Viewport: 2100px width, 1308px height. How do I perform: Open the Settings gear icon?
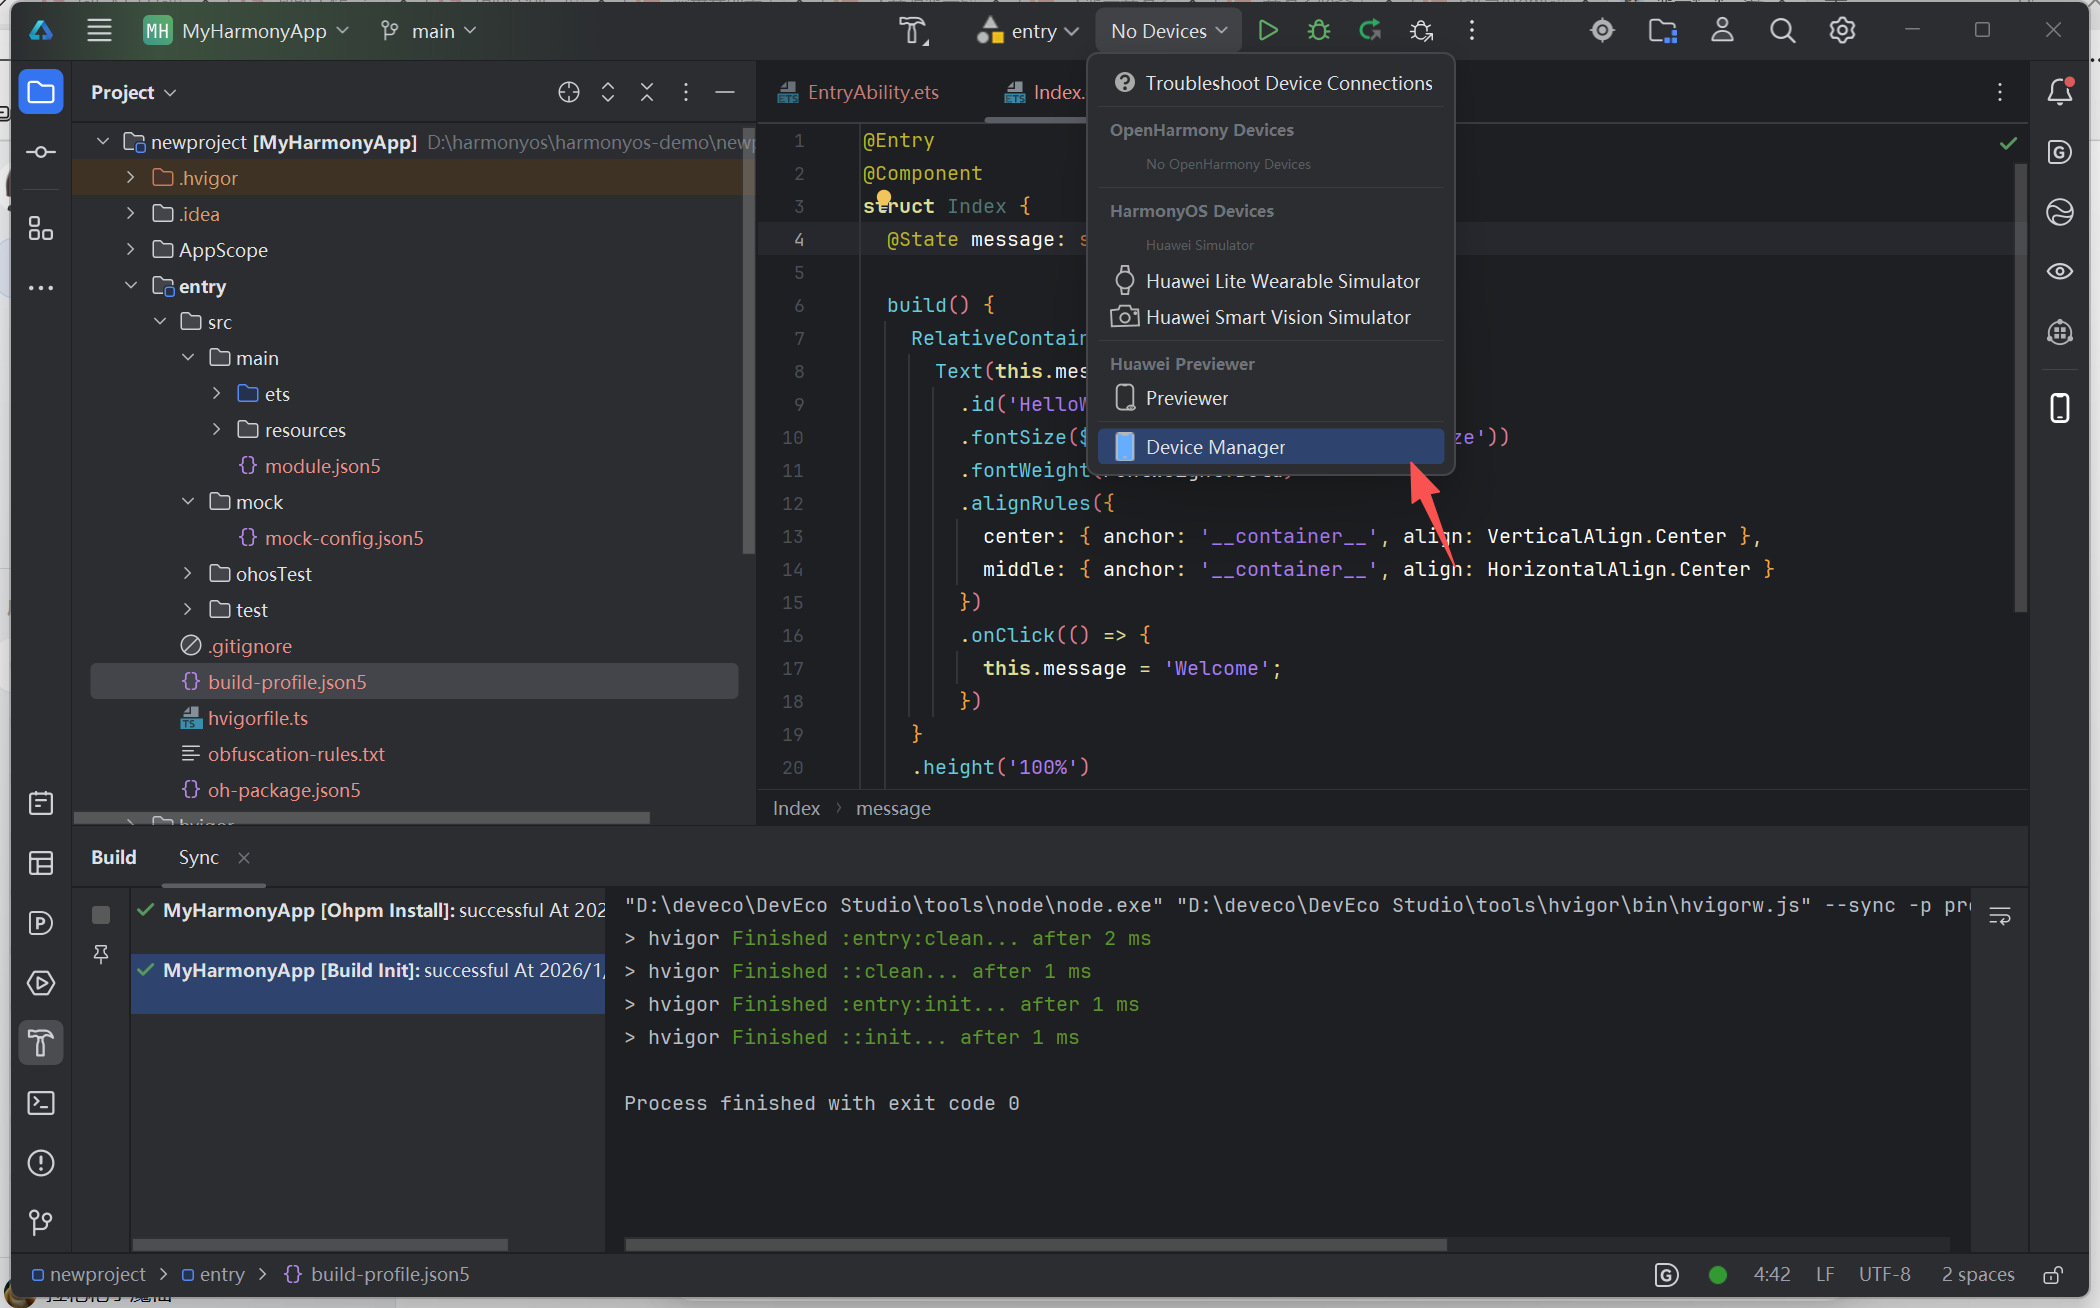(1842, 30)
